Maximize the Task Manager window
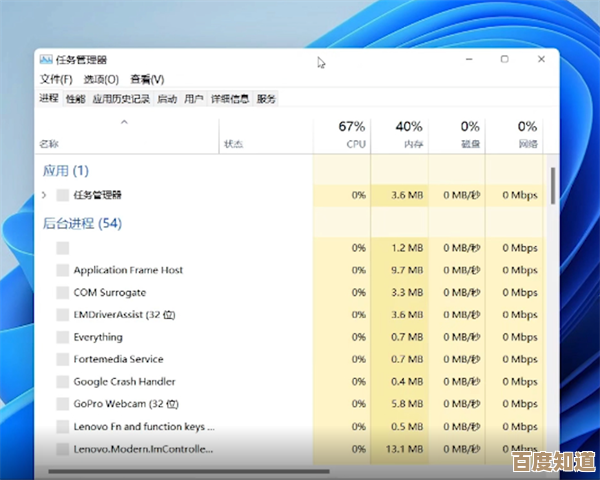The width and height of the screenshot is (600, 480). (505, 59)
